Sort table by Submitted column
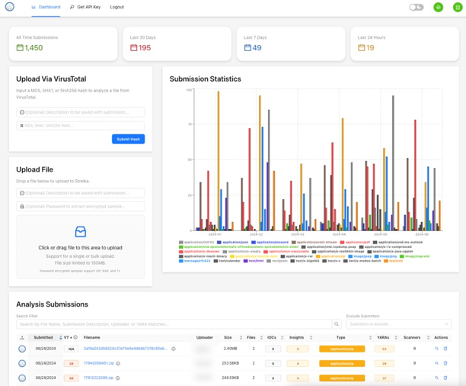466x386 pixels. click(x=45, y=338)
